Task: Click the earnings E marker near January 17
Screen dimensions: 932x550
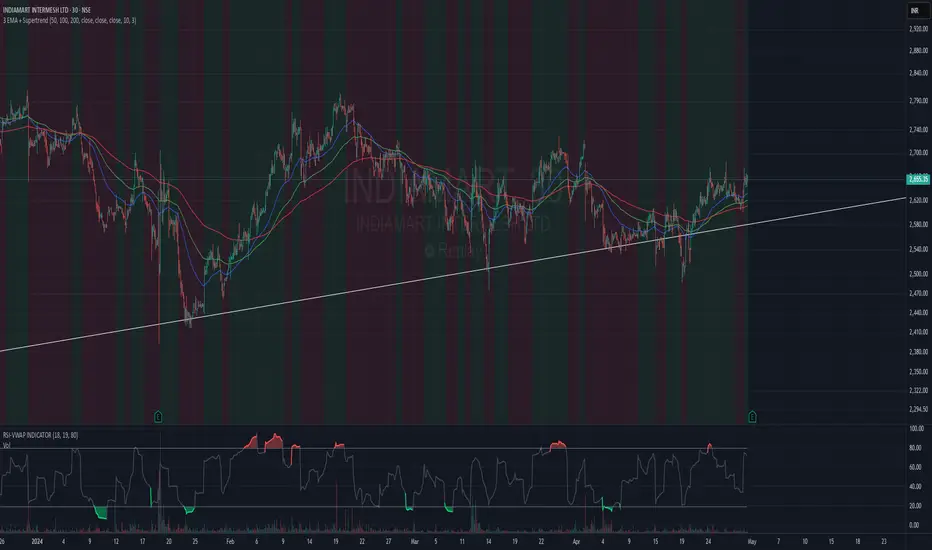Action: [158, 417]
